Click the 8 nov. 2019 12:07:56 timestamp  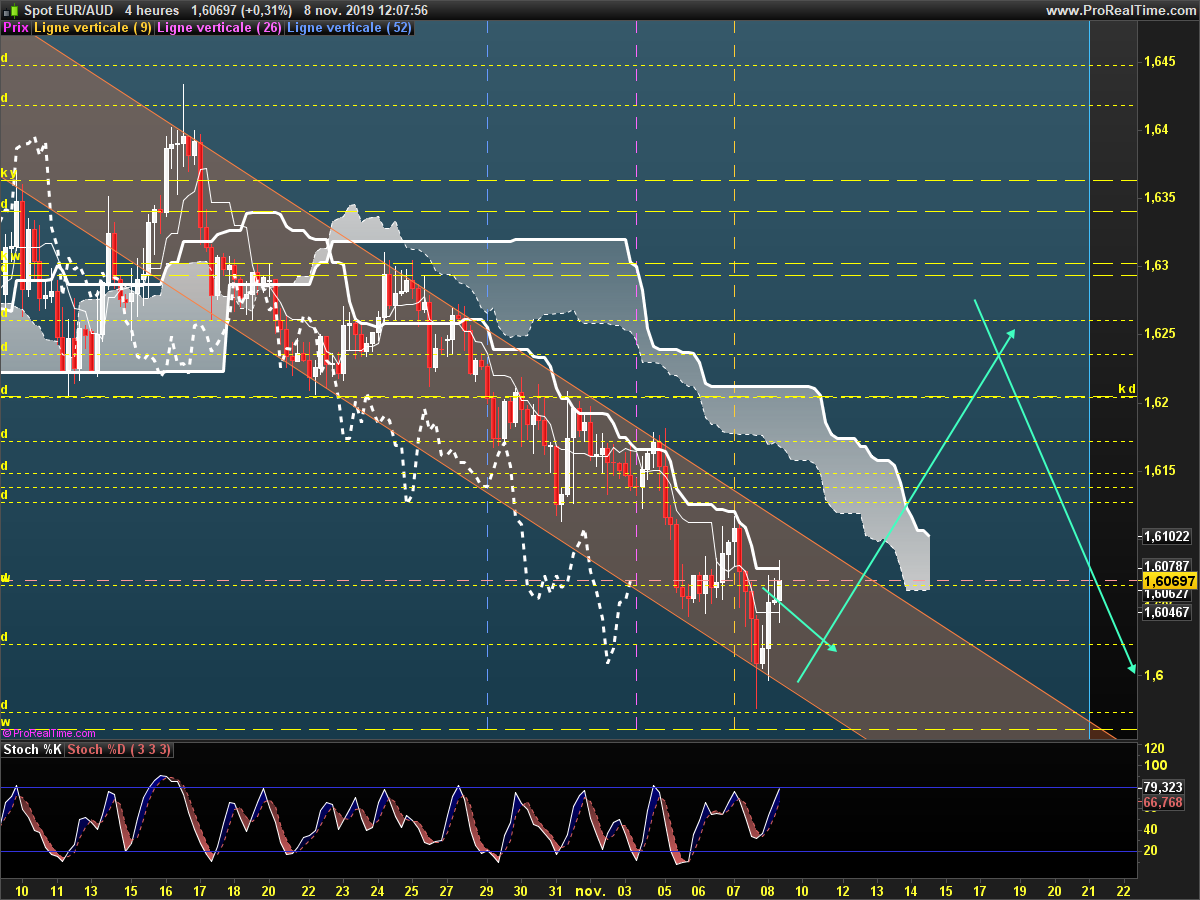(x=366, y=10)
